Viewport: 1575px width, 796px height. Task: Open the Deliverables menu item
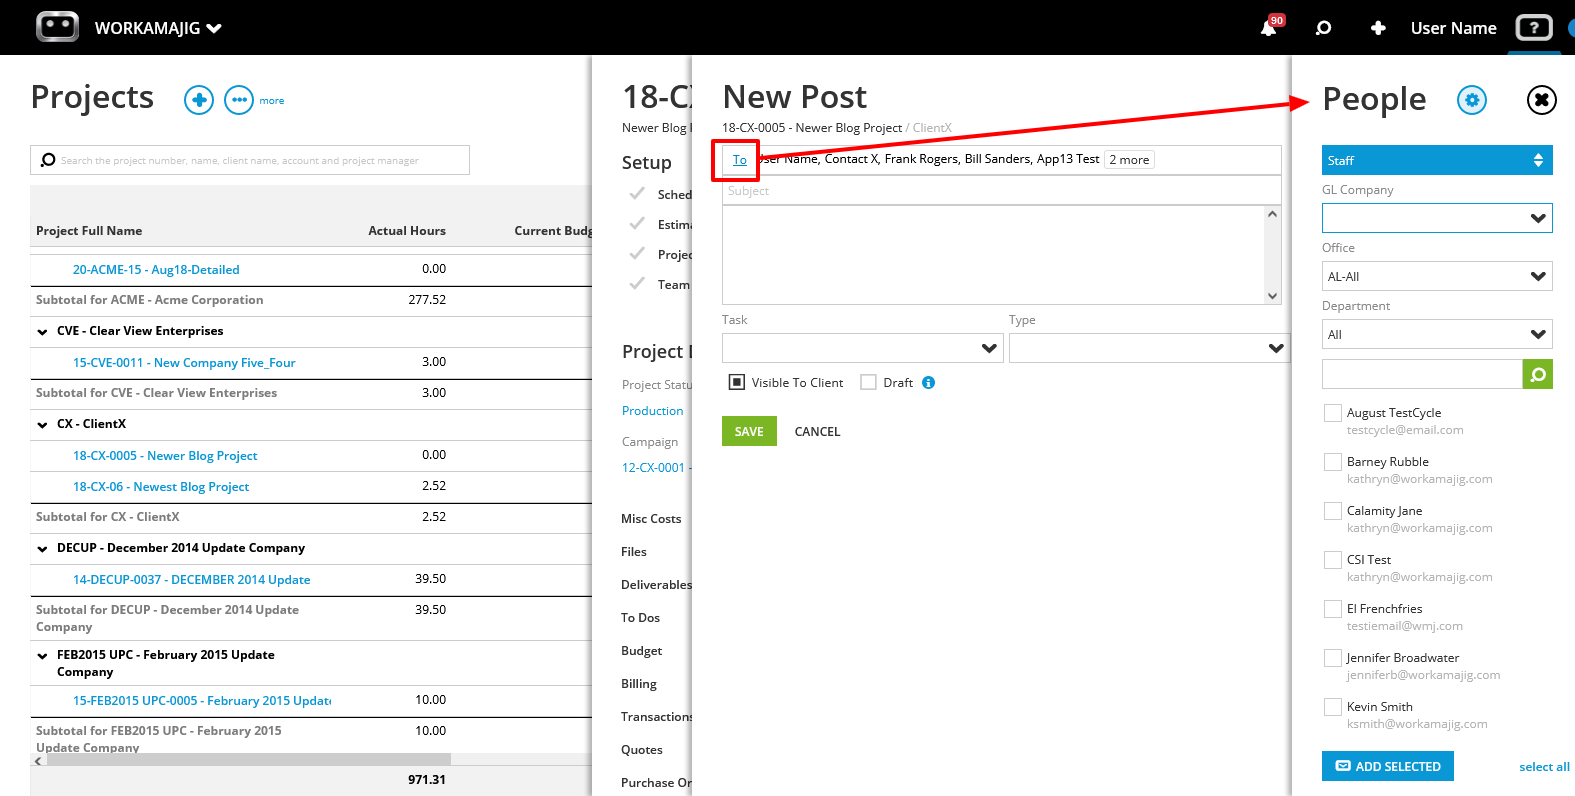pyautogui.click(x=656, y=585)
